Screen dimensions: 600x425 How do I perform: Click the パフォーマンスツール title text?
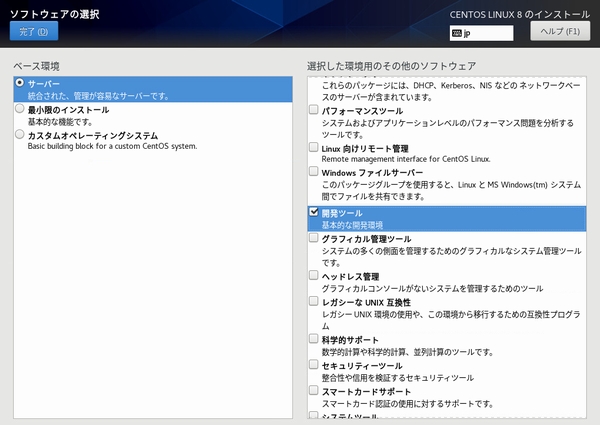pyautogui.click(x=362, y=111)
